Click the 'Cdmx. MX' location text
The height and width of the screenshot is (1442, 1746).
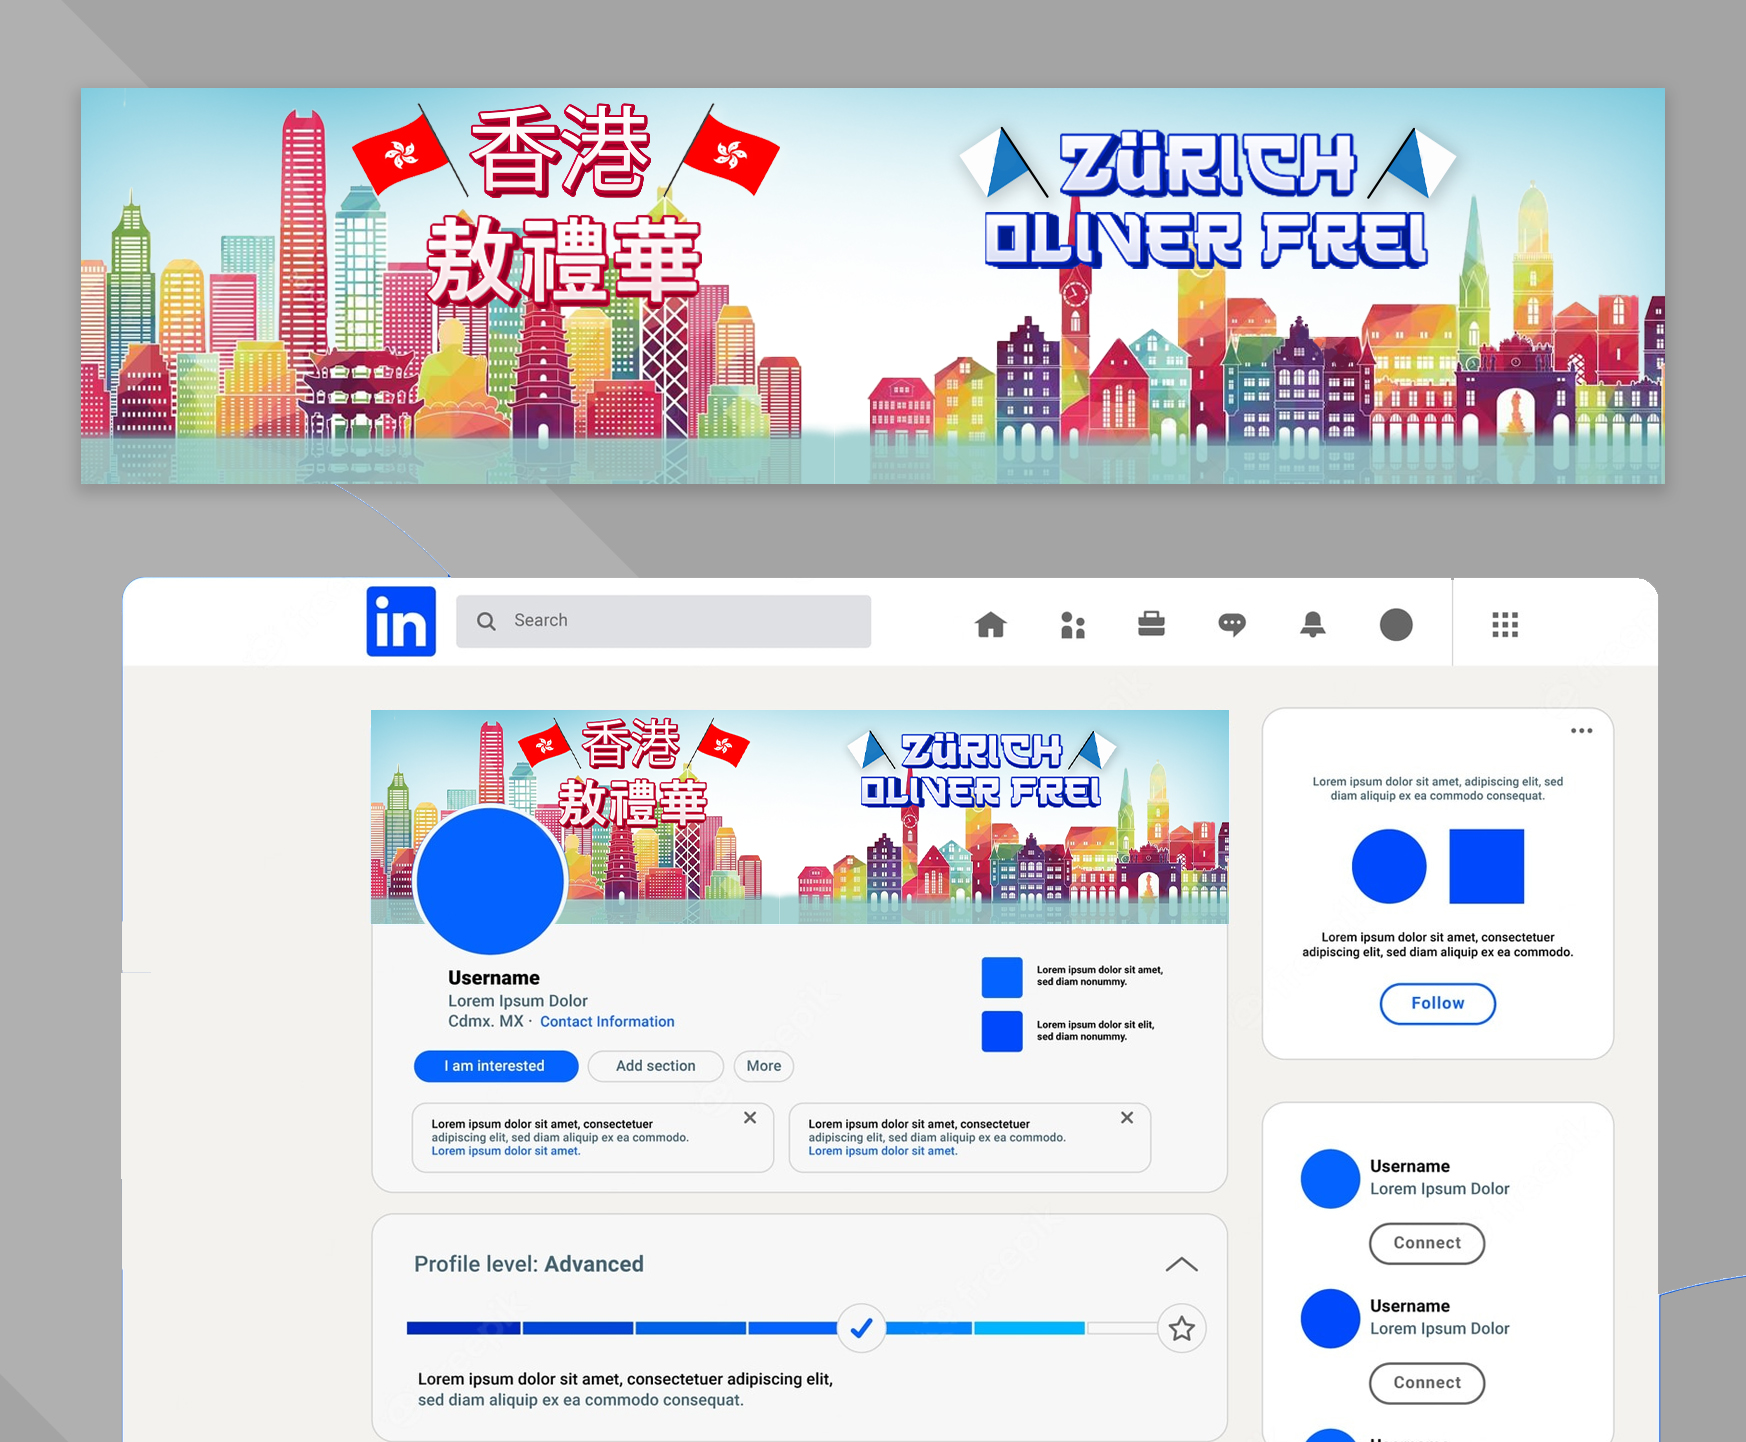point(486,1021)
